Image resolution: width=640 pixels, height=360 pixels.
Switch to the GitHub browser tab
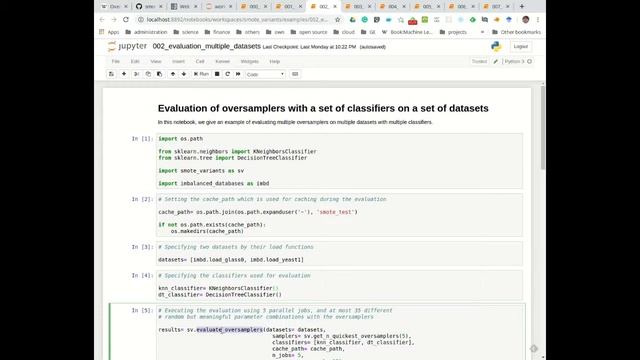point(149,7)
